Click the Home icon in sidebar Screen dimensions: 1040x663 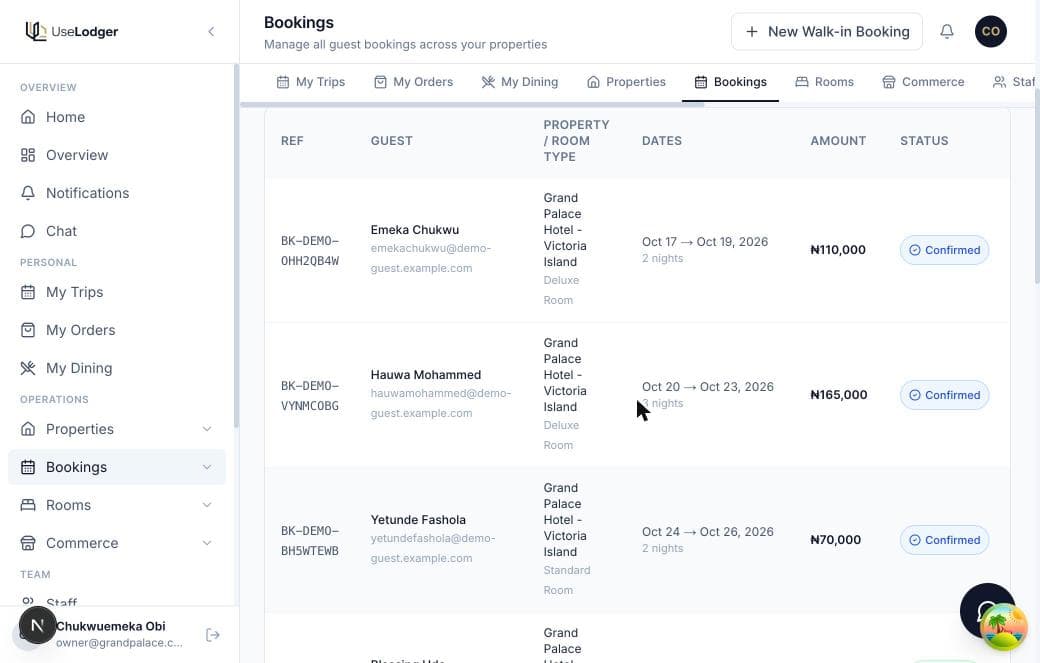pos(28,117)
